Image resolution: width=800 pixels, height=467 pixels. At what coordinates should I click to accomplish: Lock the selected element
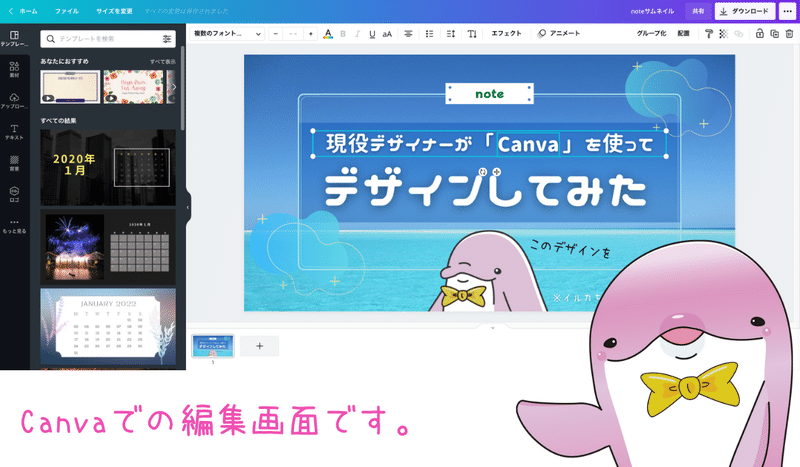(x=760, y=34)
